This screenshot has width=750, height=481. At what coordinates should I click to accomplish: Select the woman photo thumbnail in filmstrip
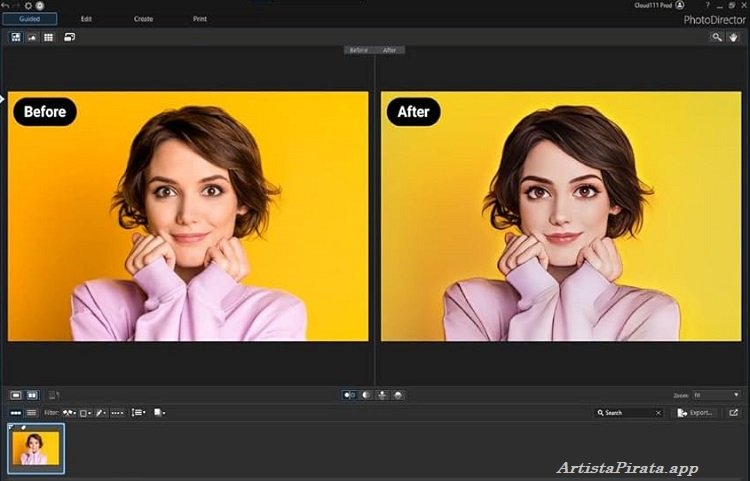point(36,447)
